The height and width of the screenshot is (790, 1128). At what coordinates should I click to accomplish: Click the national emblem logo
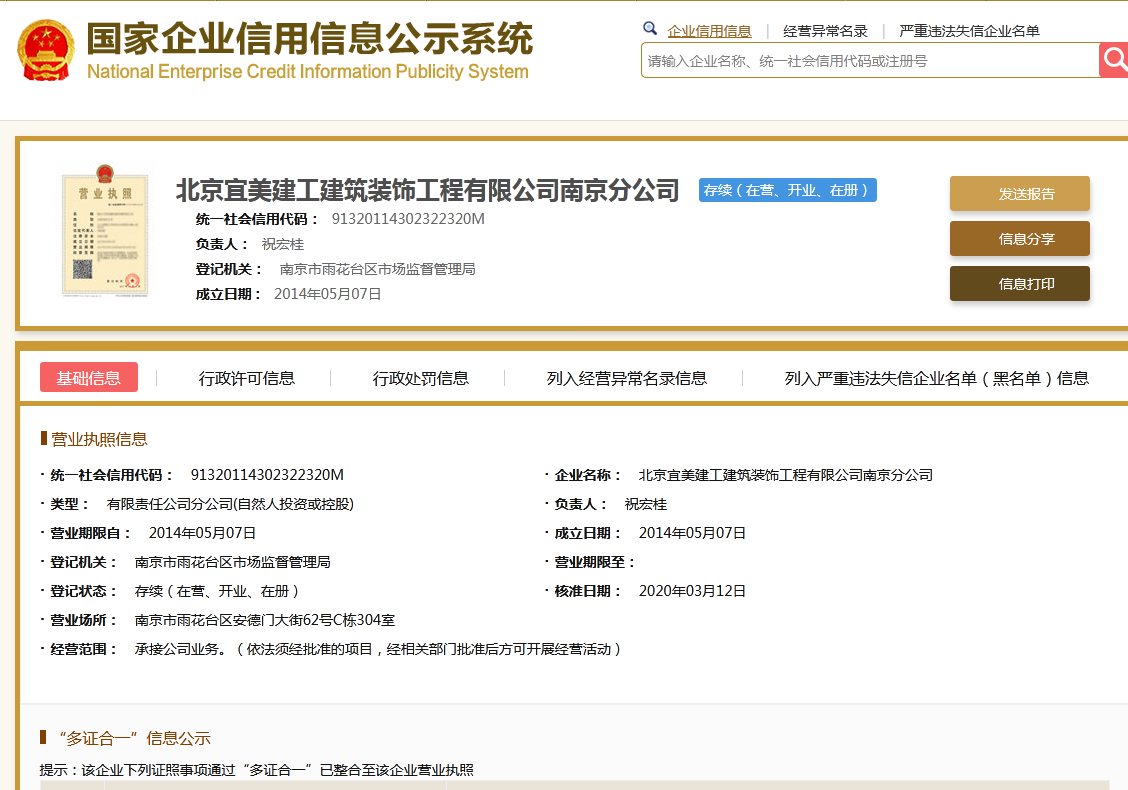pyautogui.click(x=45, y=50)
